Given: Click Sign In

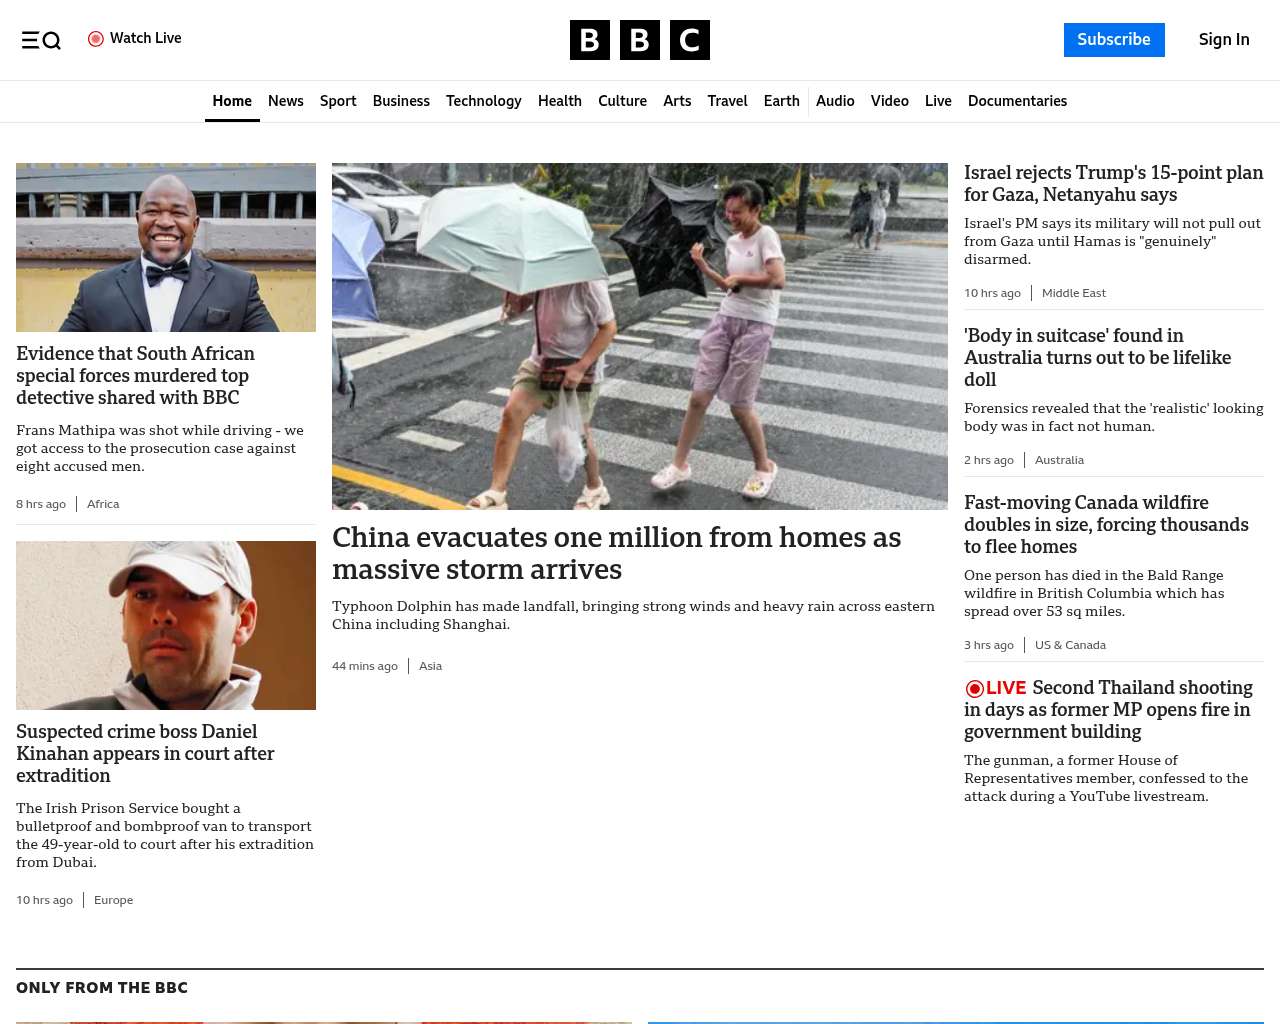Looking at the screenshot, I should pyautogui.click(x=1224, y=40).
